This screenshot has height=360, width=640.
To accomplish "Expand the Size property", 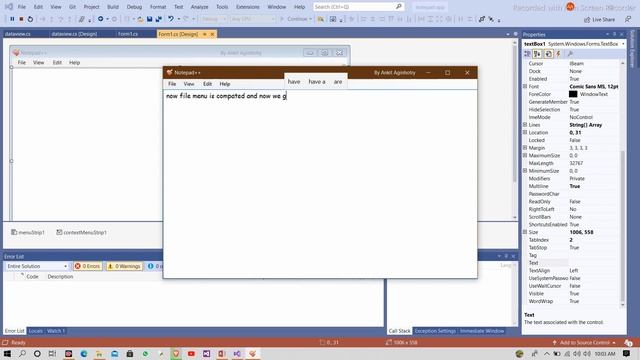I will (525, 232).
